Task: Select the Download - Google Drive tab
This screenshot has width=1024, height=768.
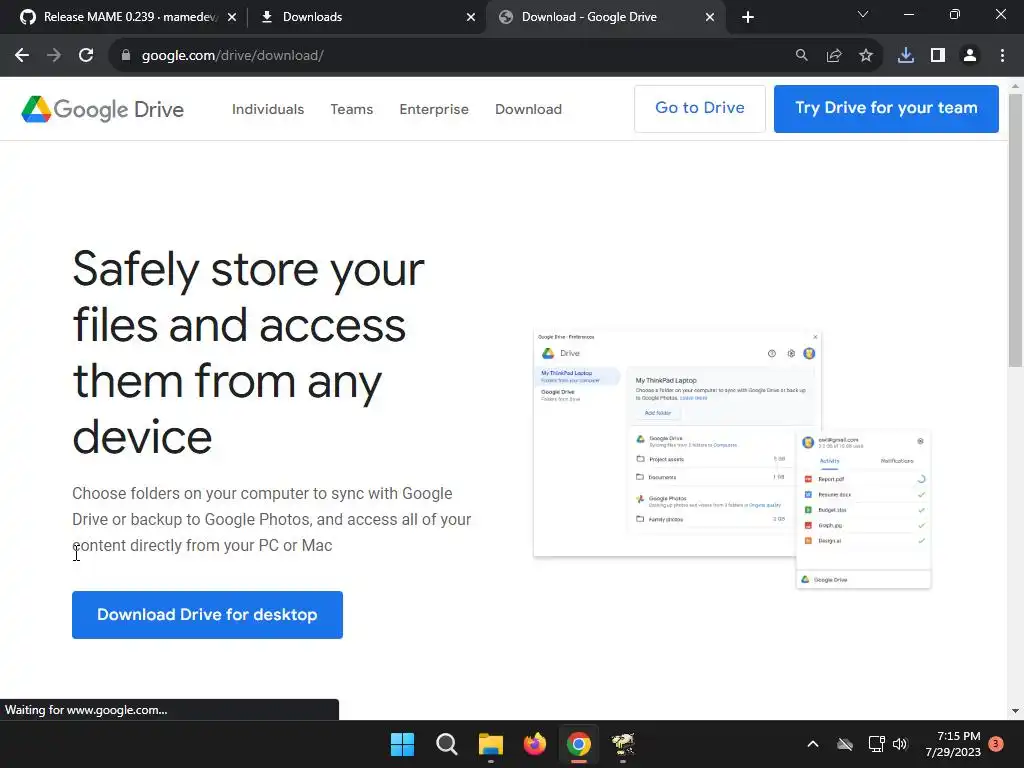Action: point(606,17)
